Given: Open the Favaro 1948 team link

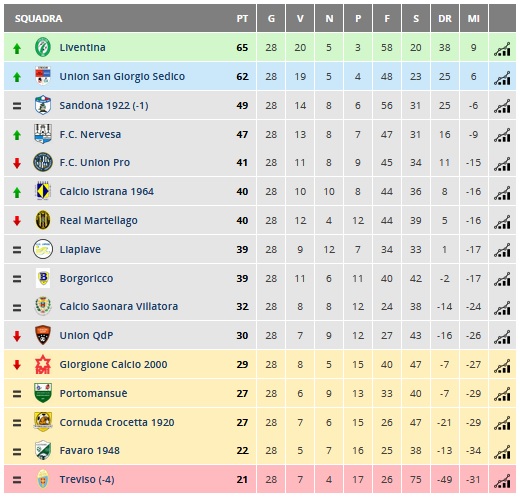Looking at the screenshot, I should point(89,451).
